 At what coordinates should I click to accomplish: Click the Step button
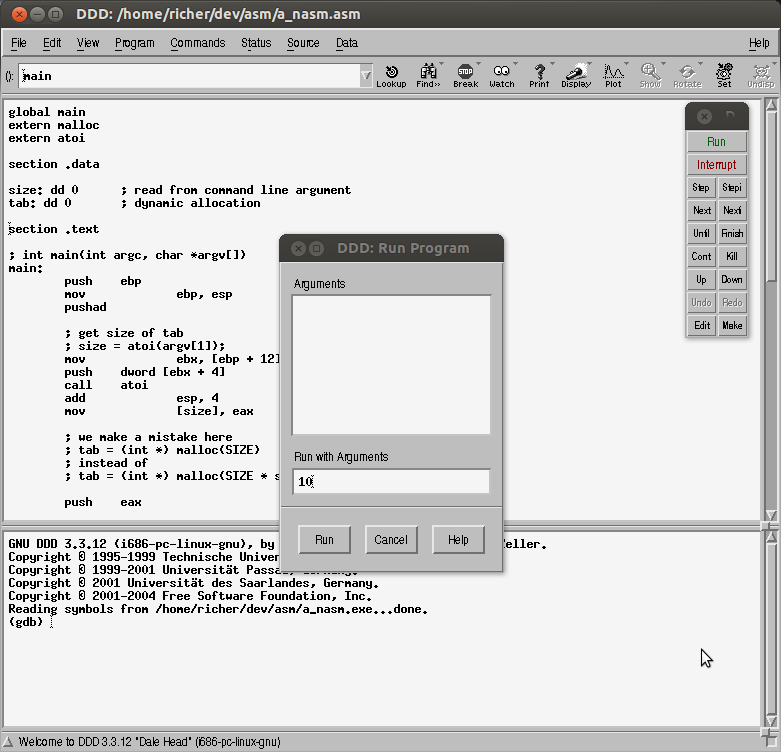pyautogui.click(x=701, y=188)
